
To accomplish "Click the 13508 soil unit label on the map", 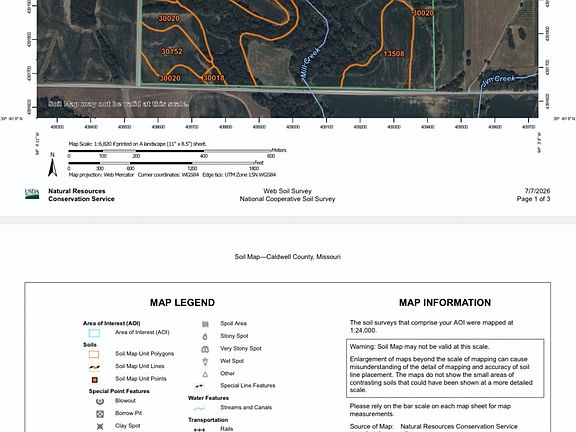I will click(x=394, y=54).
